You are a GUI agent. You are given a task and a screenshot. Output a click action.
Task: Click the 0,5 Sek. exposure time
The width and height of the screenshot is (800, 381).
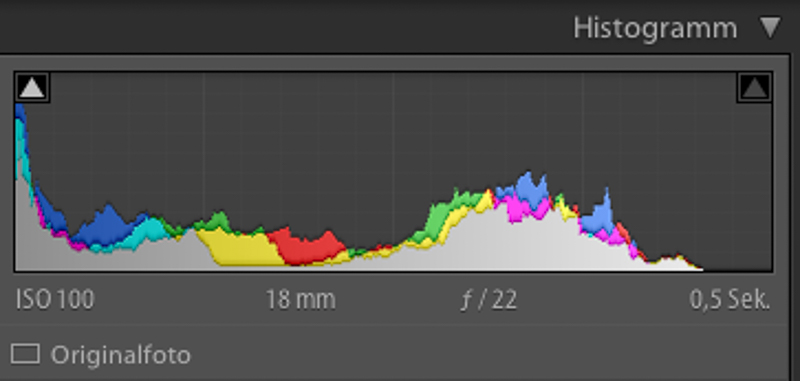[730, 300]
